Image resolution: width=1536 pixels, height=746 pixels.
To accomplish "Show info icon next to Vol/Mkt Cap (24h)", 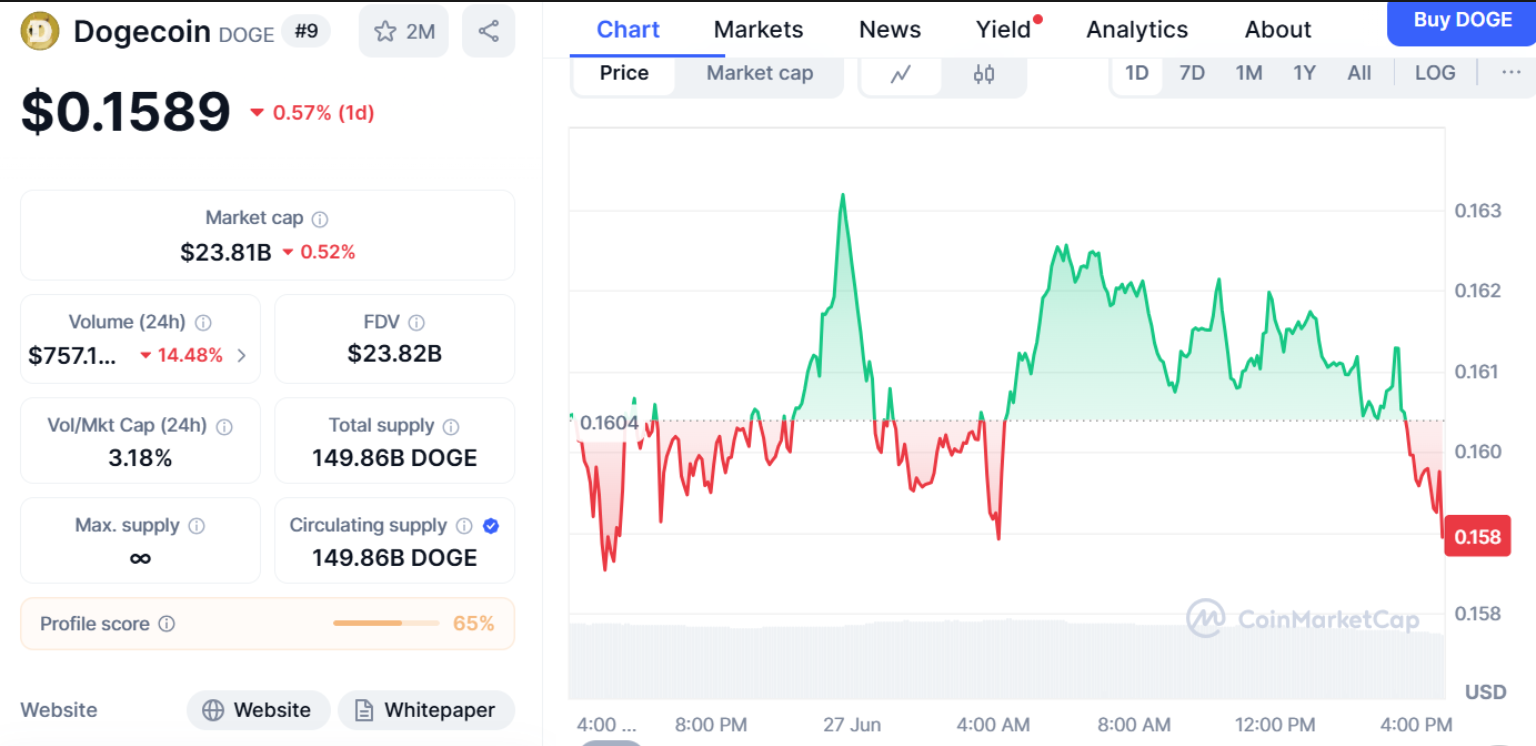I will tap(224, 427).
